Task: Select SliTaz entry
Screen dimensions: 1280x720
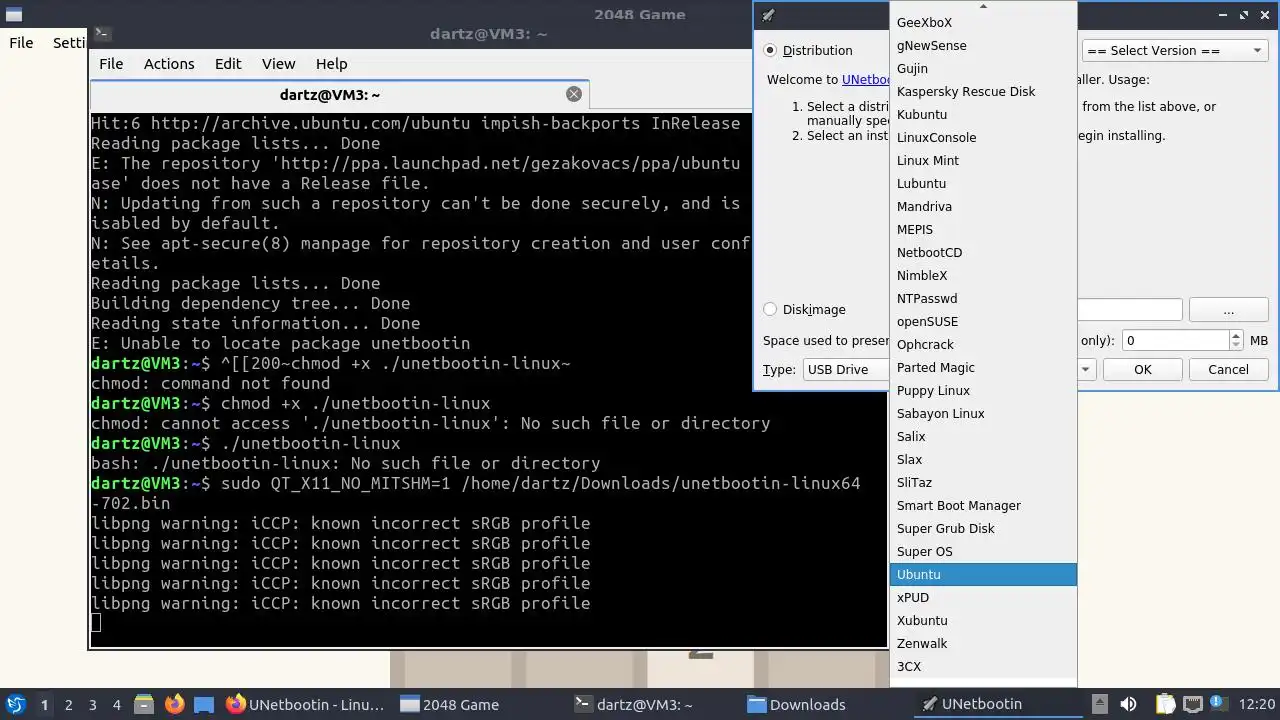Action: click(x=983, y=482)
